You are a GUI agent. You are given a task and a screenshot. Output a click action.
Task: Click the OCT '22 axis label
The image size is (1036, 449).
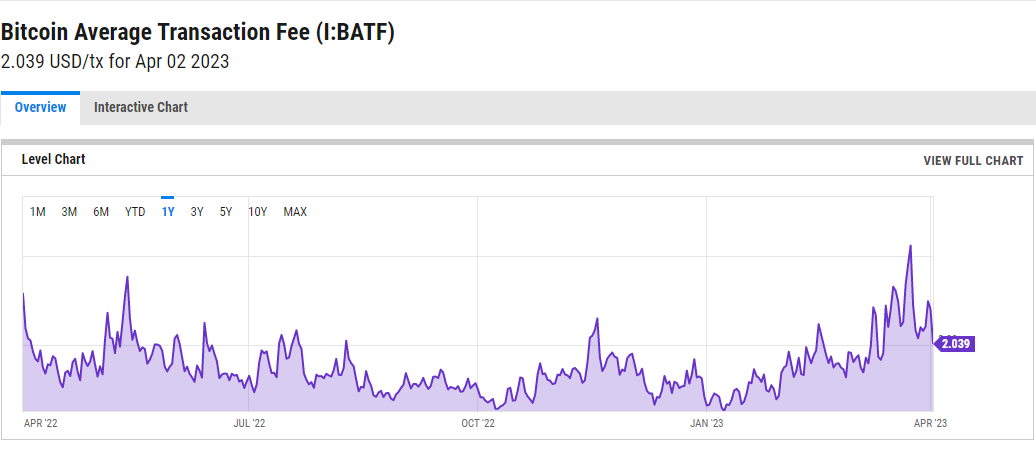pyautogui.click(x=478, y=423)
